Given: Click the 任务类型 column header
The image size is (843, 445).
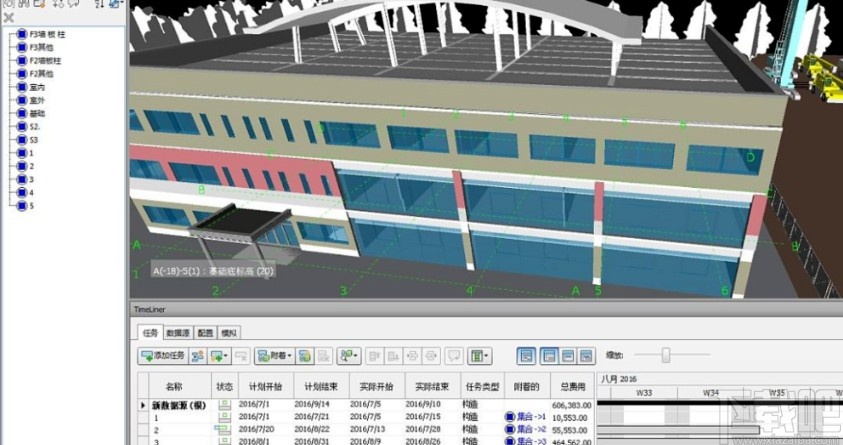Looking at the screenshot, I should click(482, 386).
